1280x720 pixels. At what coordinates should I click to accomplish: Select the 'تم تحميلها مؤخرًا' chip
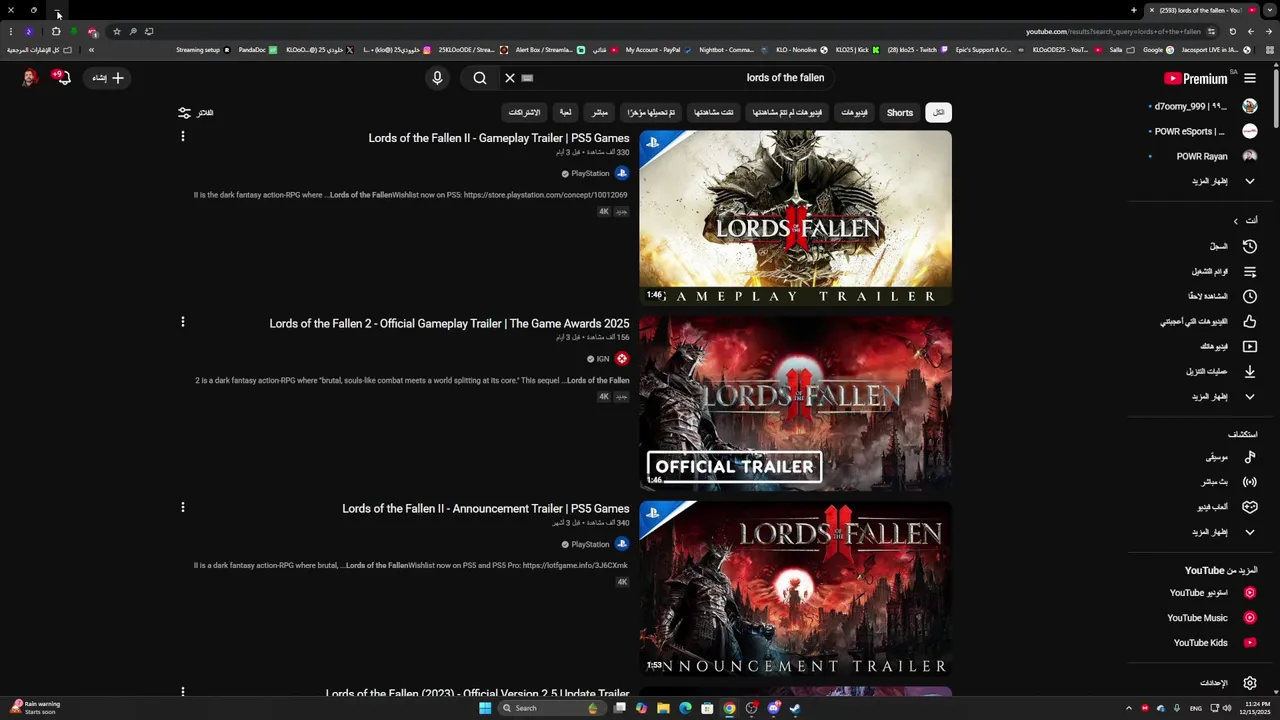(651, 113)
